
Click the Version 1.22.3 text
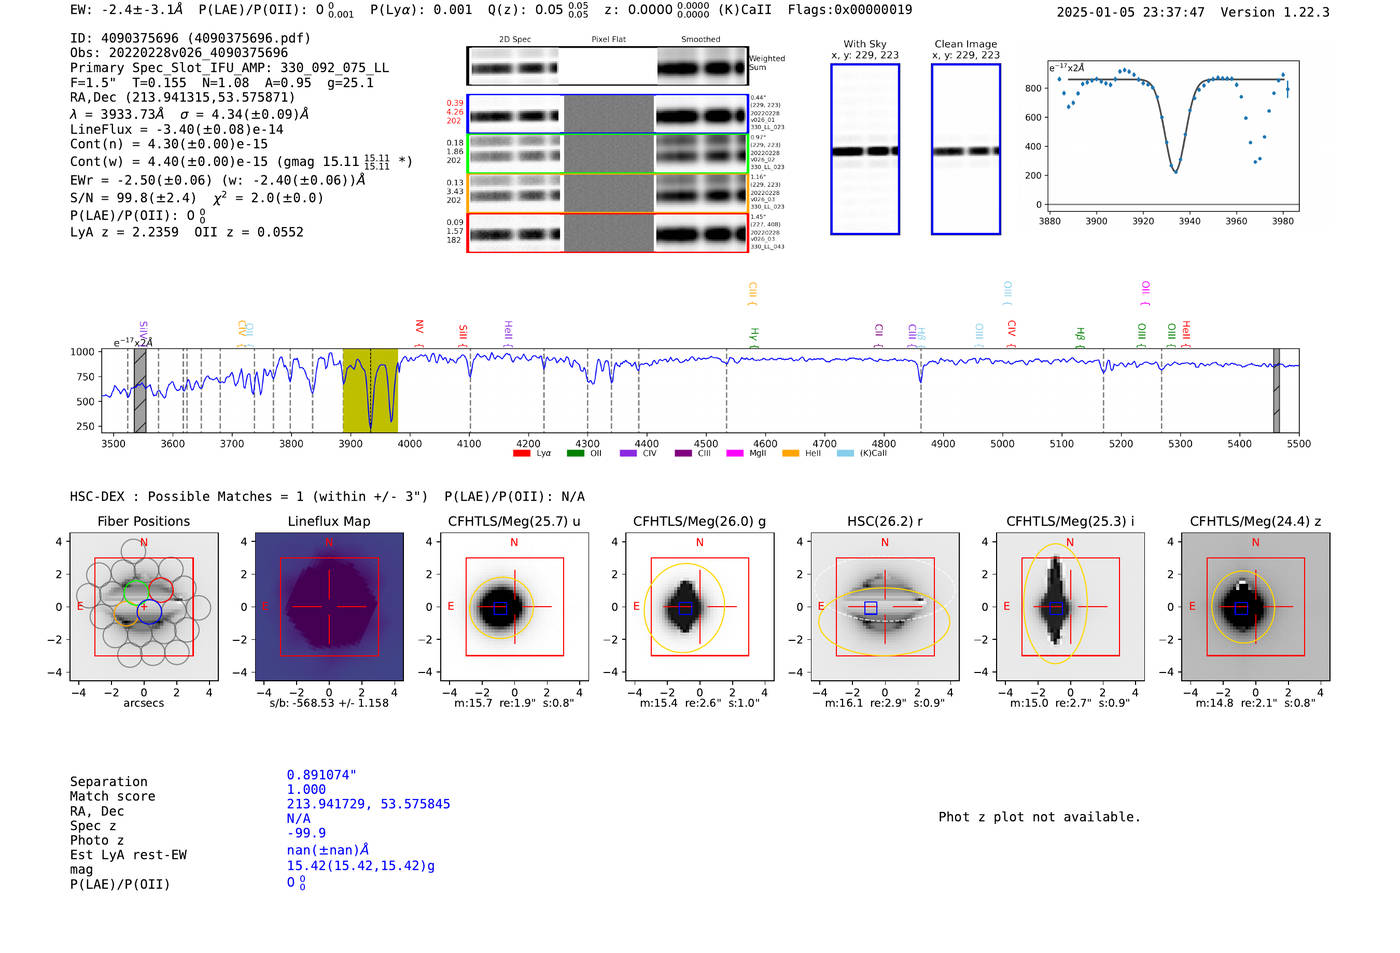(1275, 12)
